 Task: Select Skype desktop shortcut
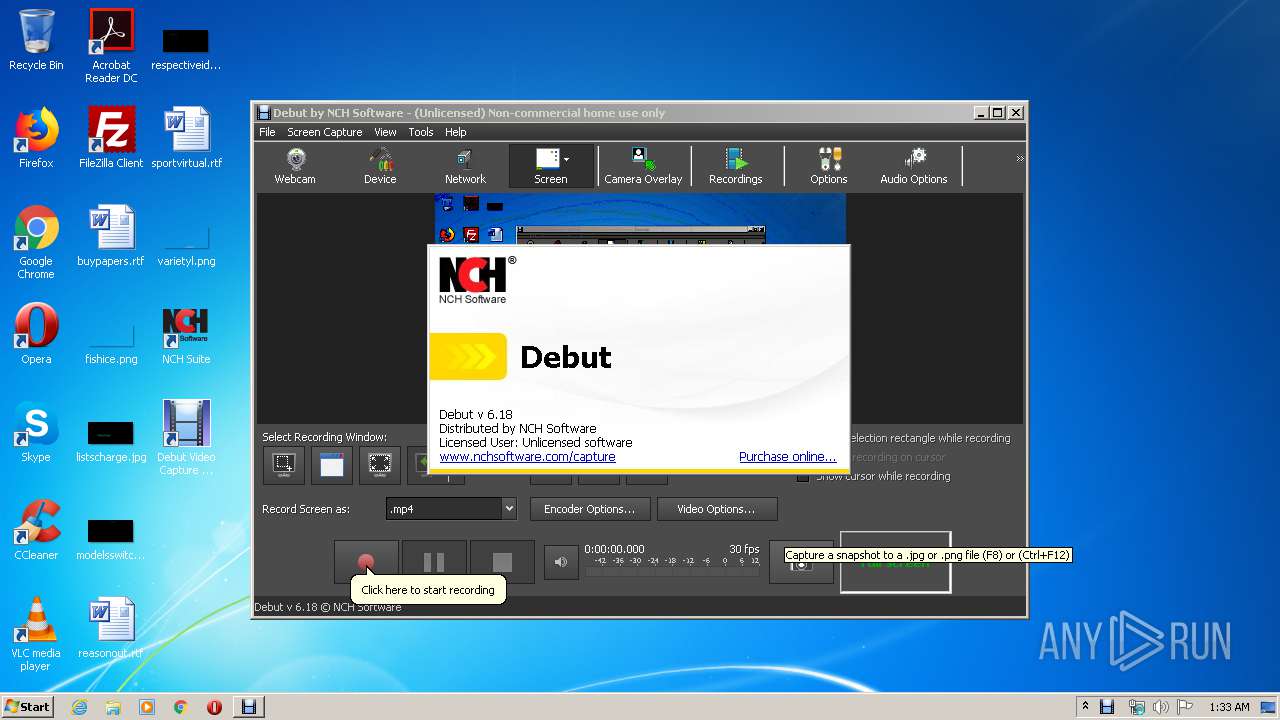36,432
